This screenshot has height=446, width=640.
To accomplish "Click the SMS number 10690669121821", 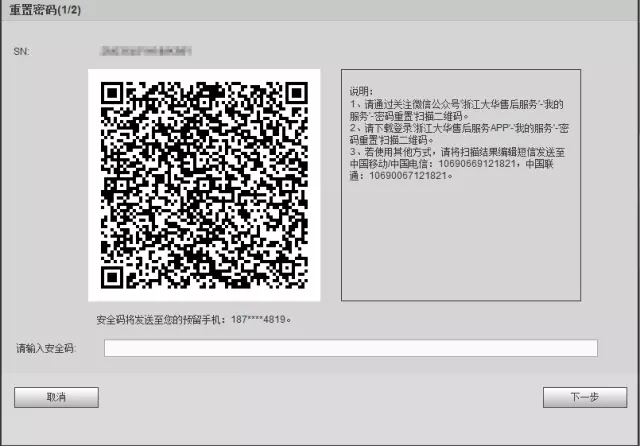I will (x=477, y=164).
